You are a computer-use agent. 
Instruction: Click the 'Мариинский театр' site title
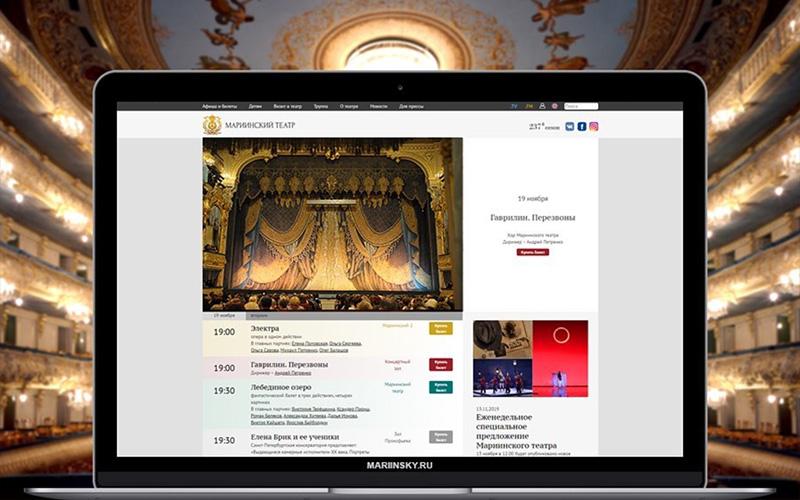[260, 125]
